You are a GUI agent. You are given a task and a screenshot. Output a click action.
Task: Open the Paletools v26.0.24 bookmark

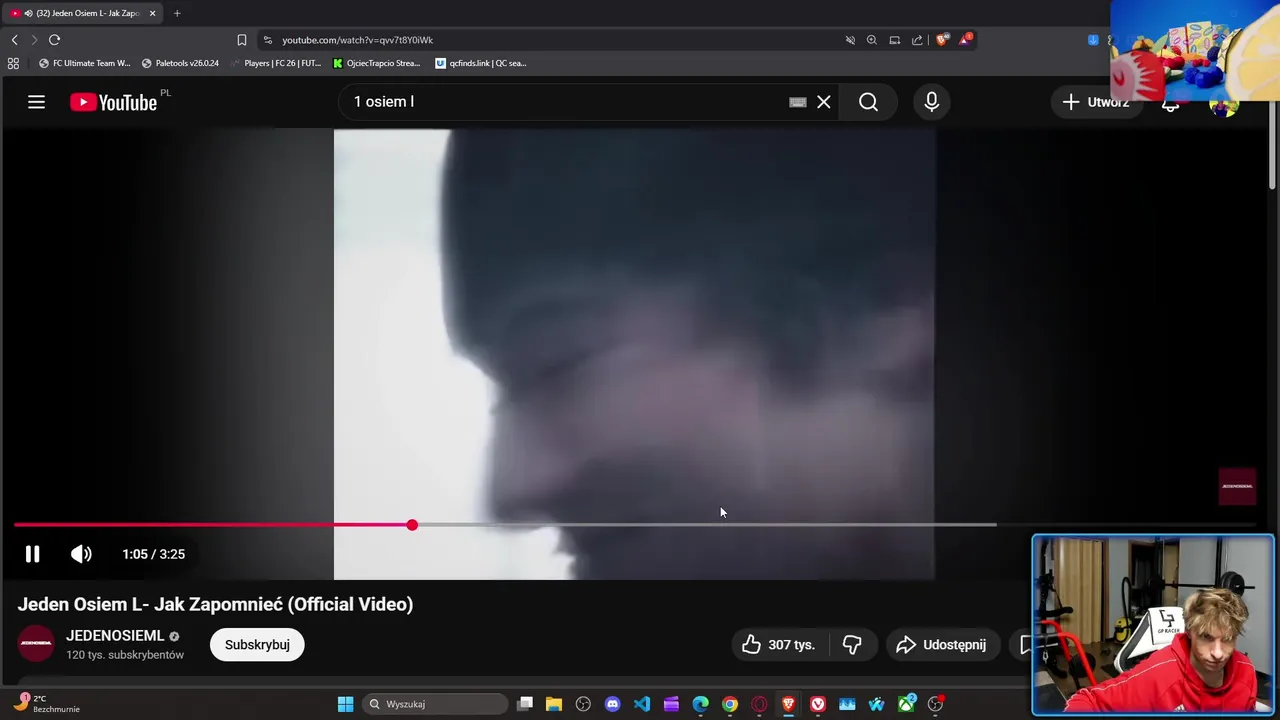[x=180, y=63]
